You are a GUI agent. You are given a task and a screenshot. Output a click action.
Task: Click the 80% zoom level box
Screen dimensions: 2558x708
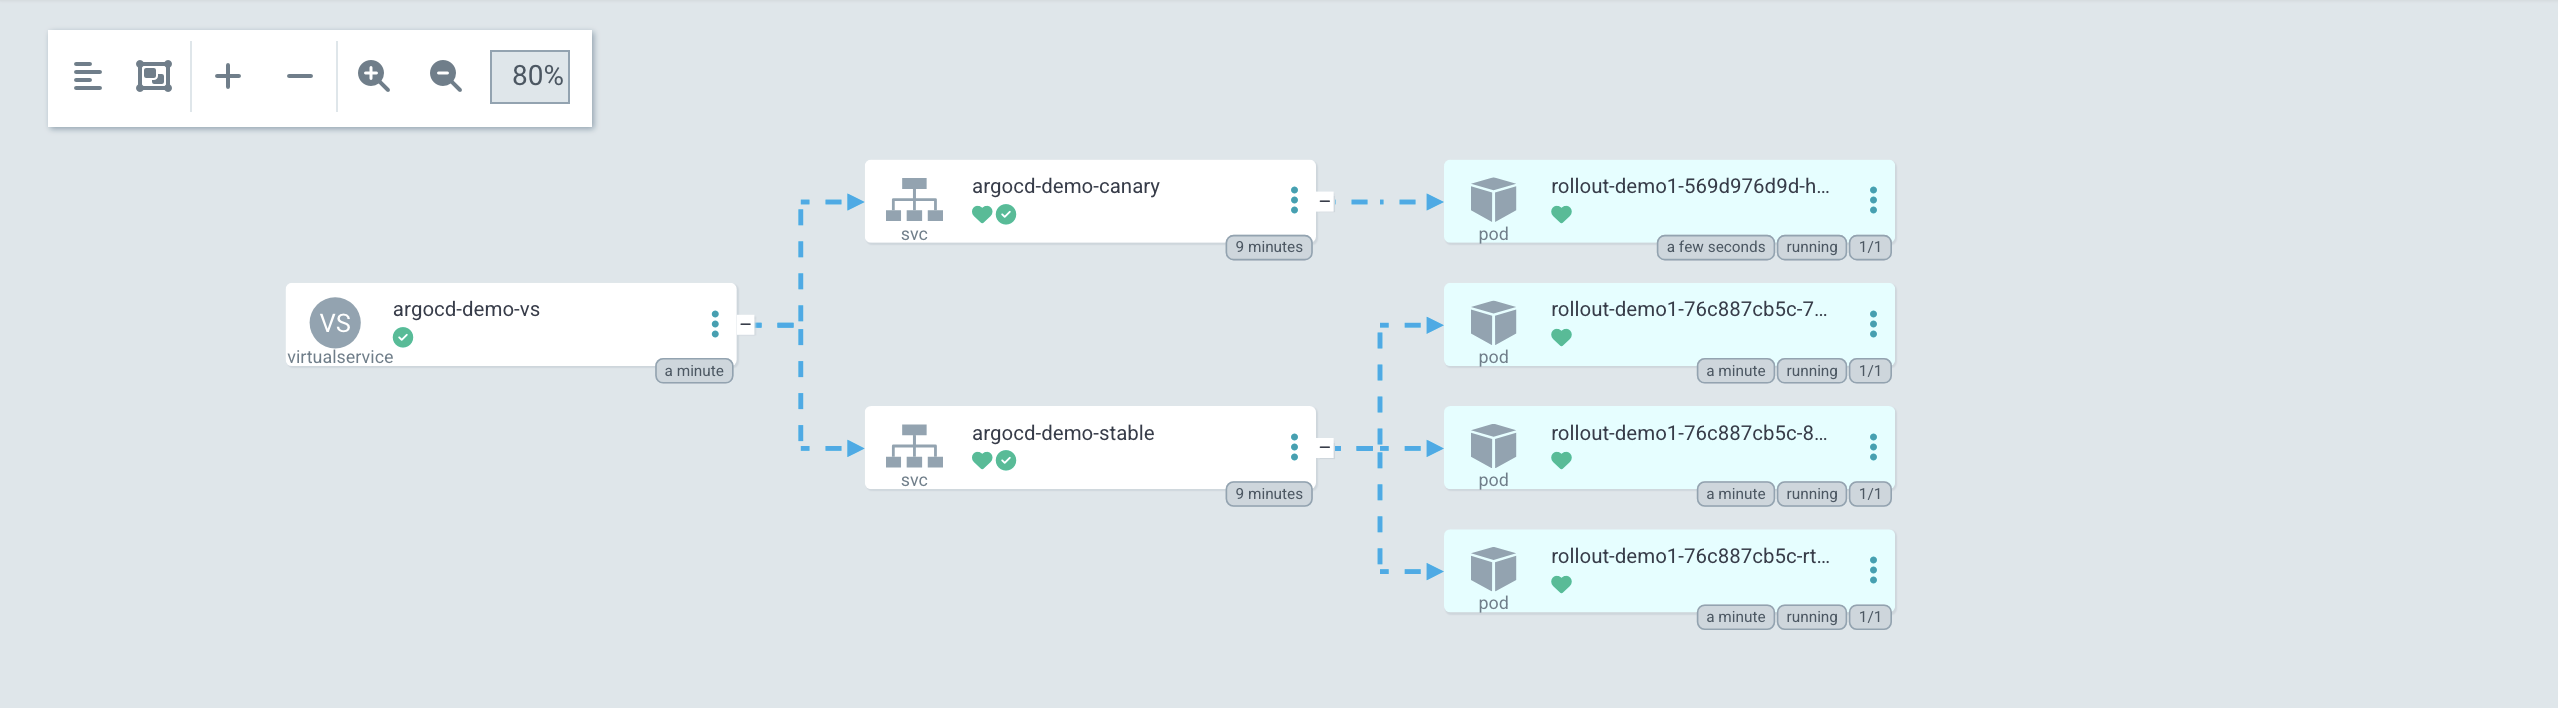530,76
